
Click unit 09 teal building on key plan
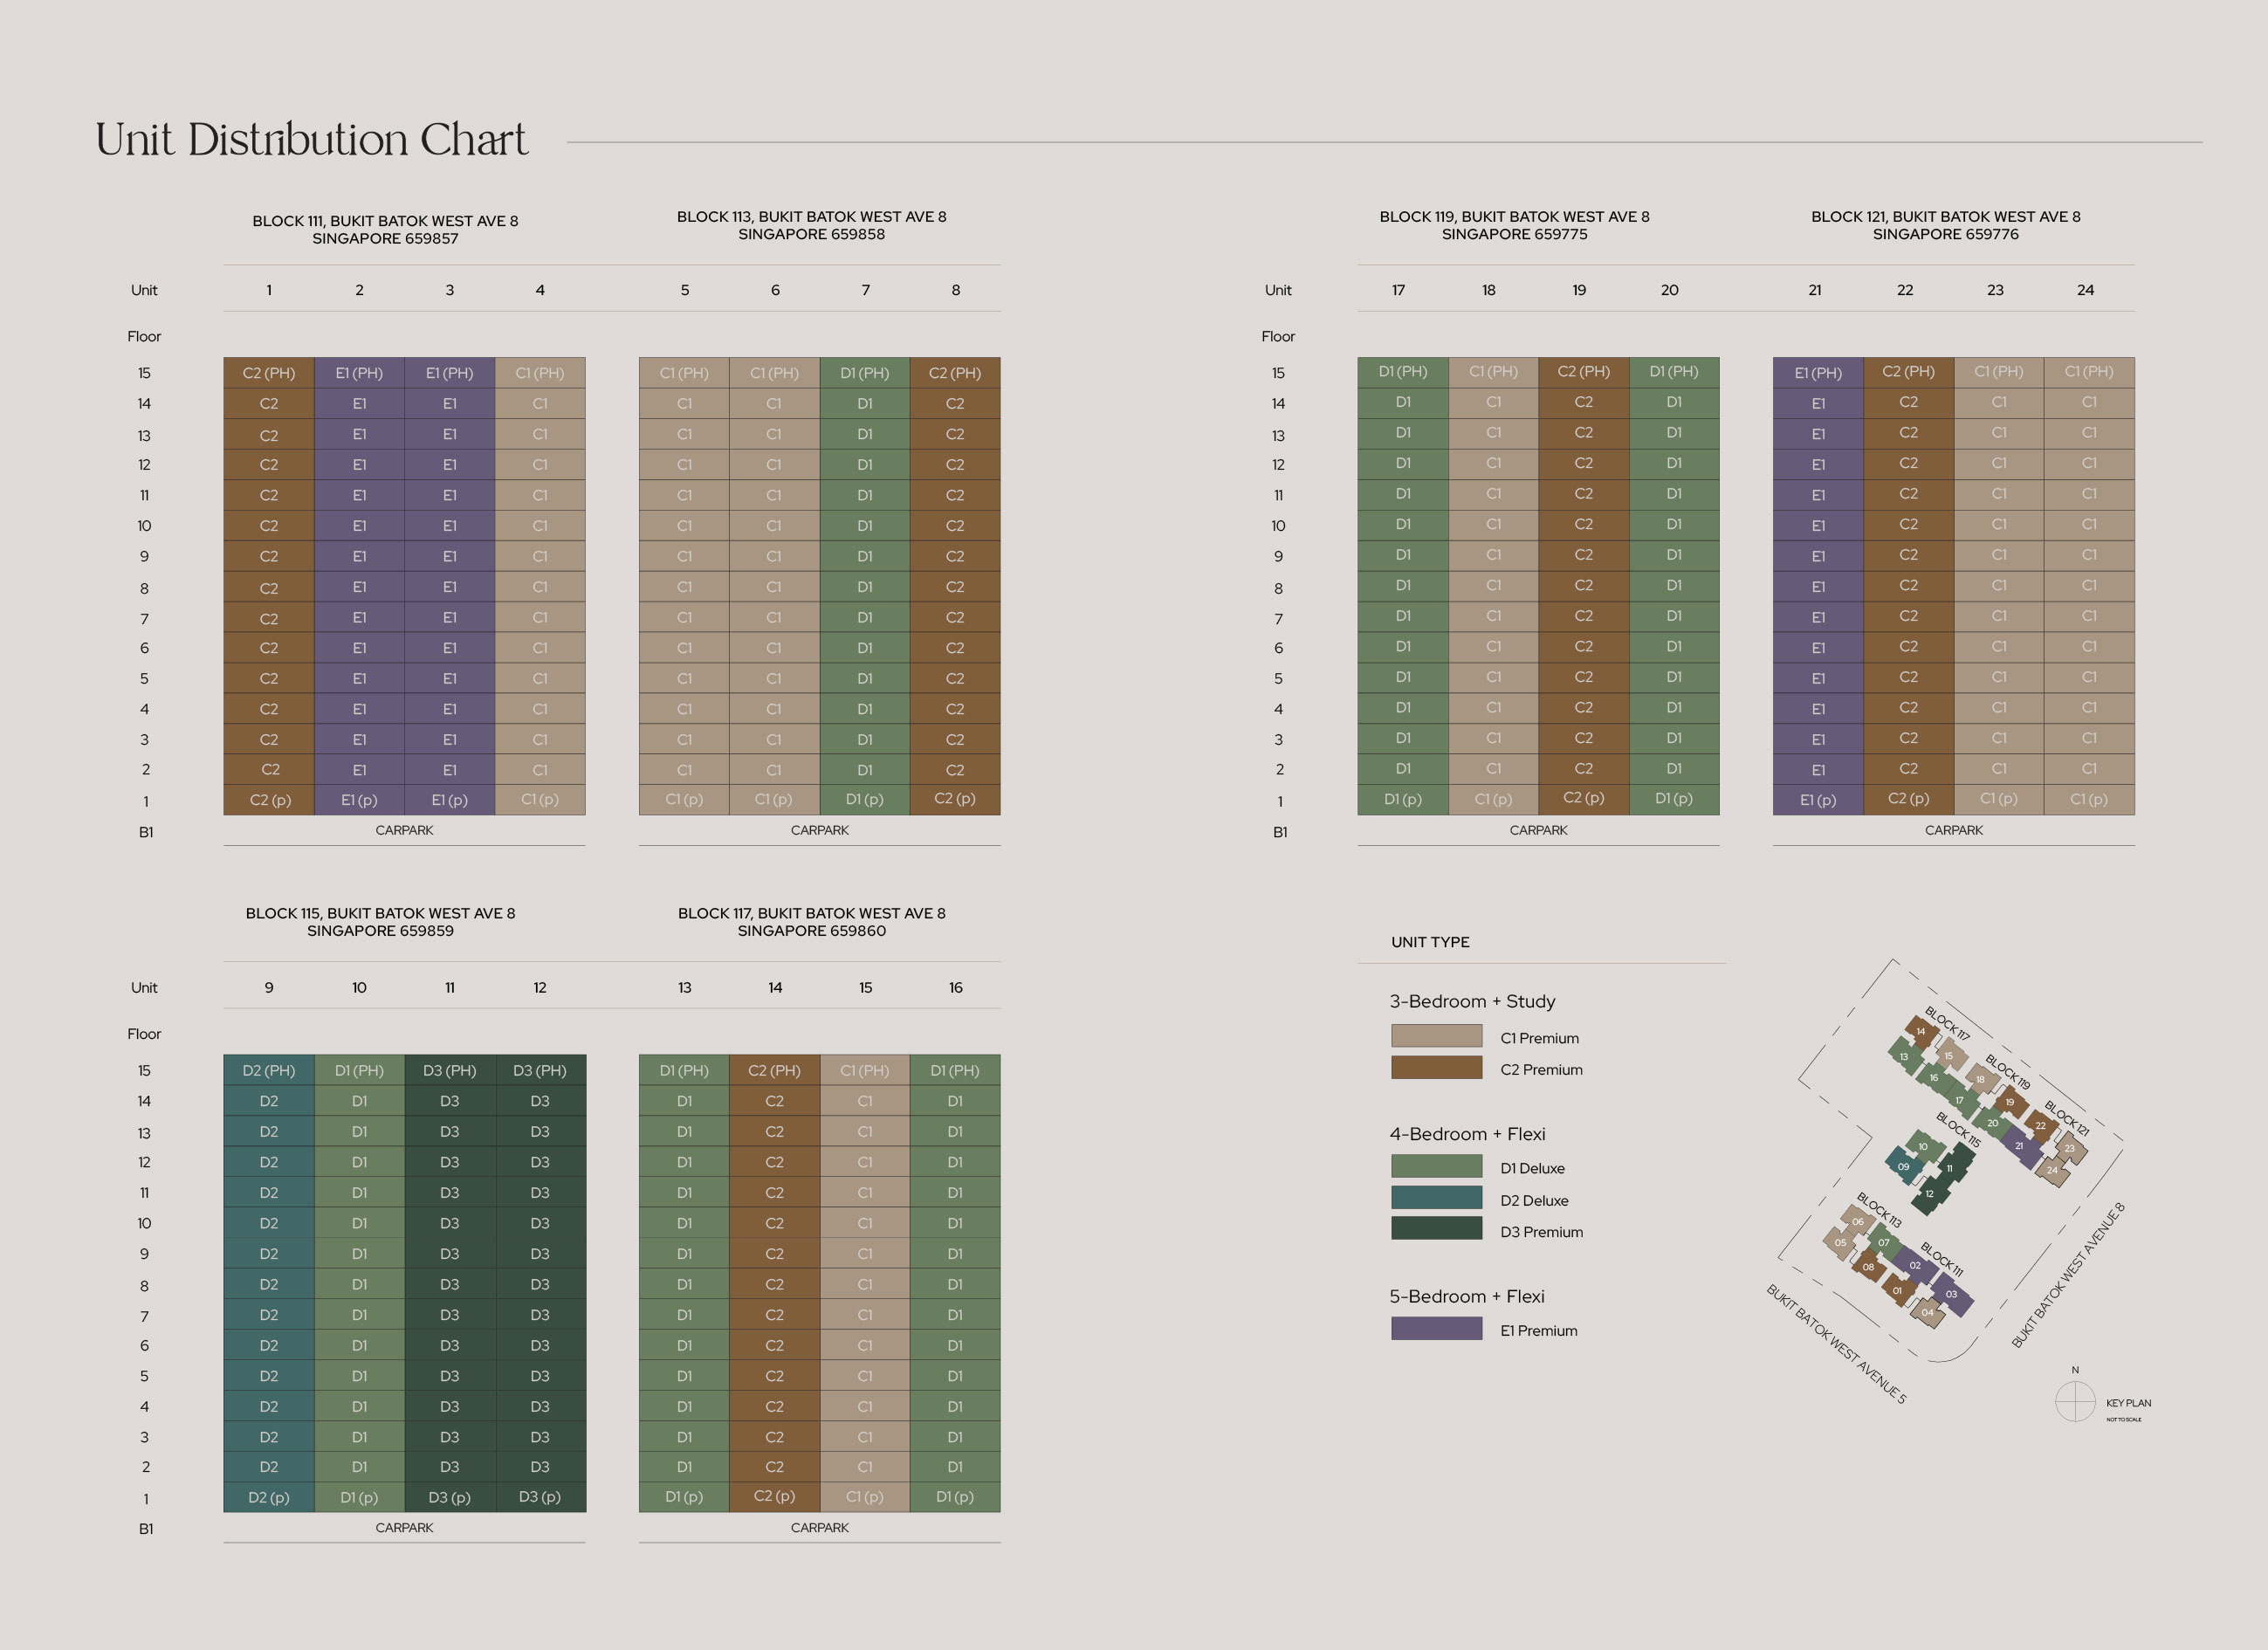click(x=1903, y=1166)
